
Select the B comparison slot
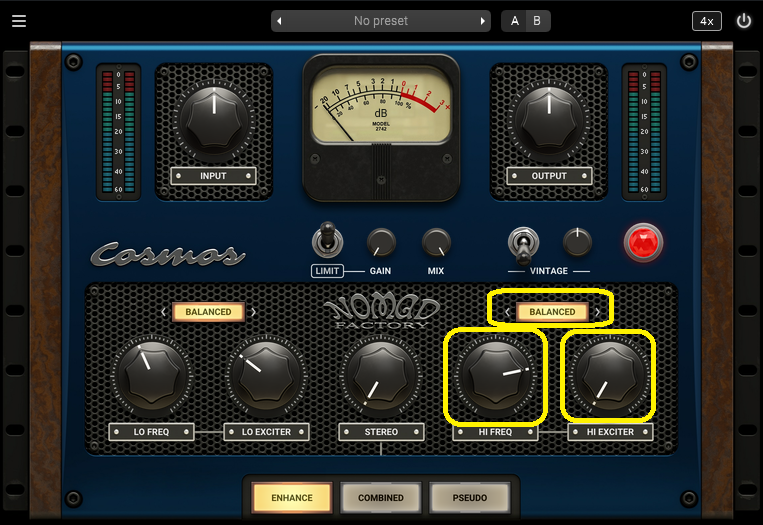537,21
